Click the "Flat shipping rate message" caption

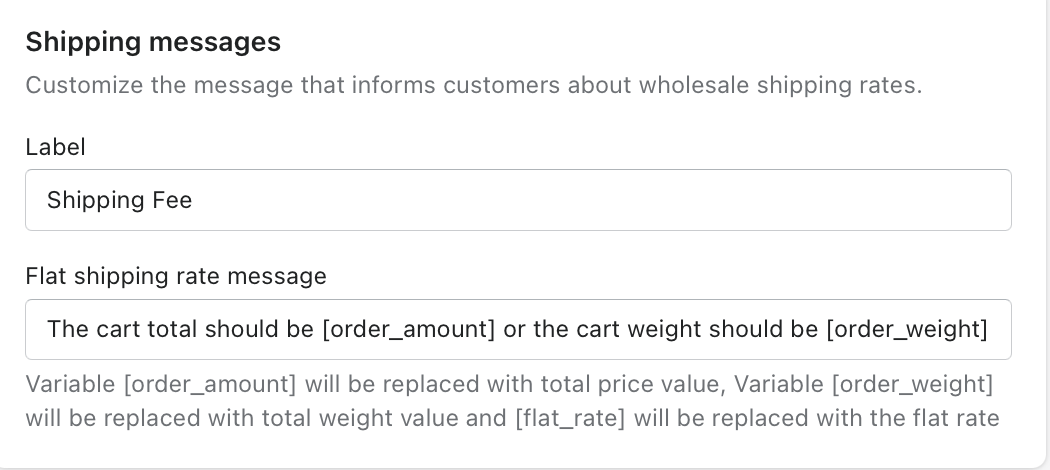tap(176, 276)
